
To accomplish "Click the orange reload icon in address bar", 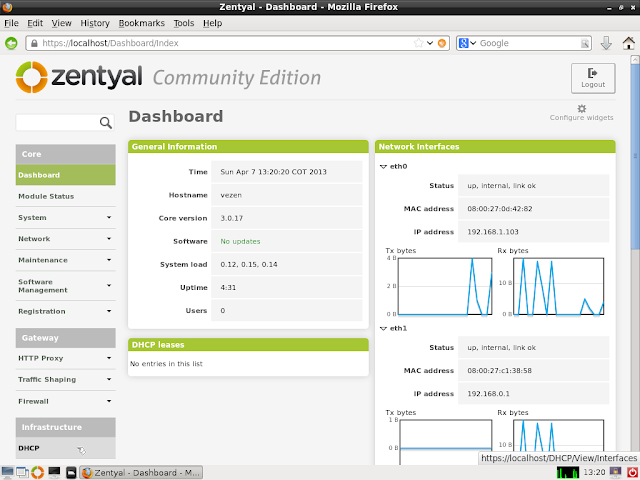I will pos(442,43).
